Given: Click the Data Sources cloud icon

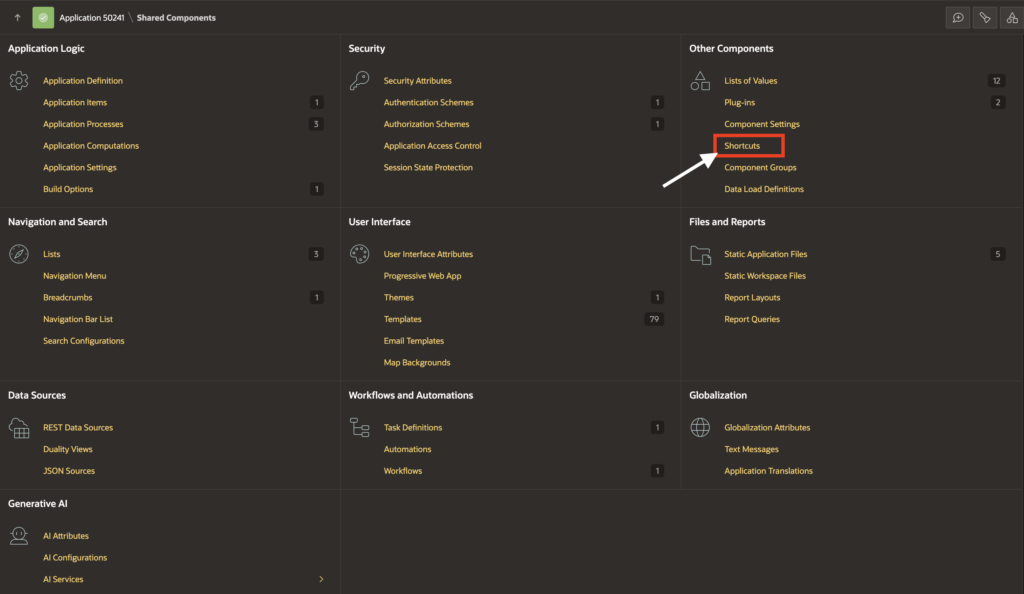Looking at the screenshot, I should (x=19, y=428).
